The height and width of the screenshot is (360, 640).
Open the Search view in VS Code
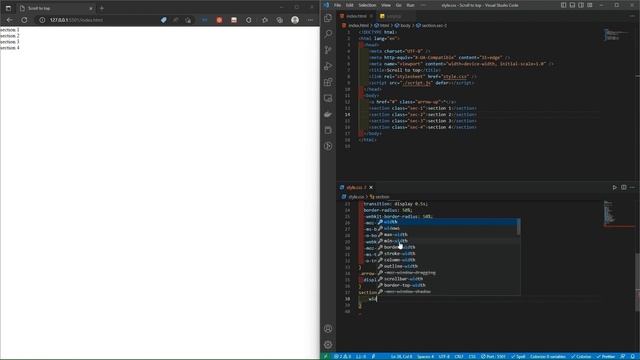point(328,34)
